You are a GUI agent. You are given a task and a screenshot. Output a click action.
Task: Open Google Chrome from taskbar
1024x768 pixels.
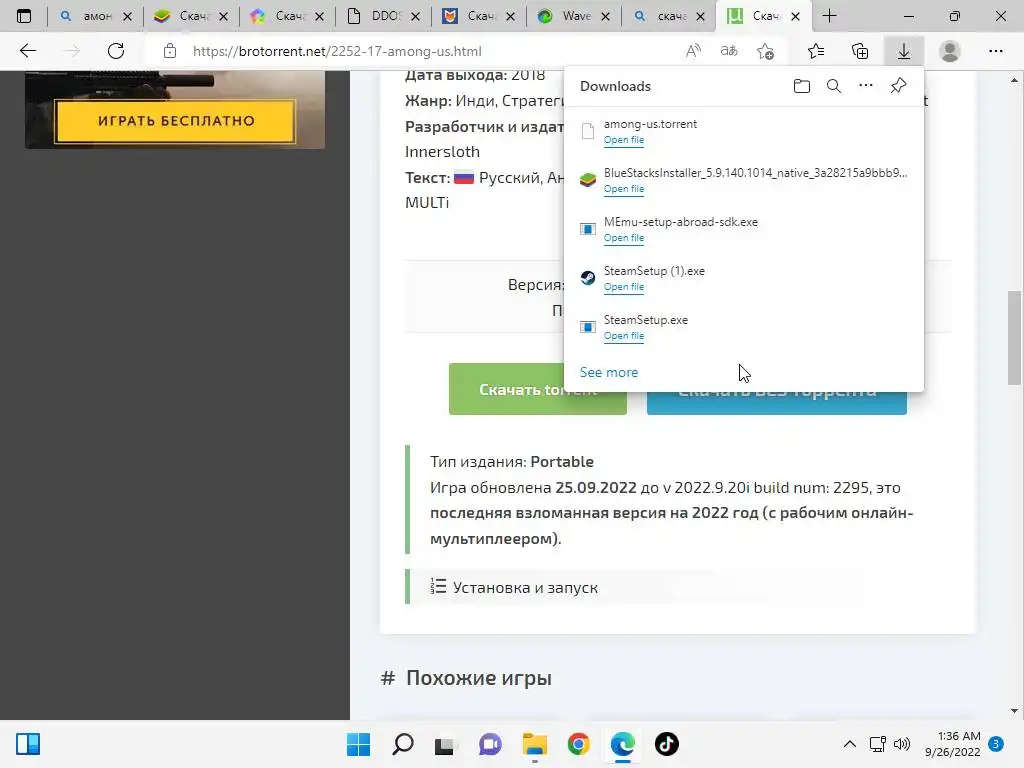pos(579,744)
